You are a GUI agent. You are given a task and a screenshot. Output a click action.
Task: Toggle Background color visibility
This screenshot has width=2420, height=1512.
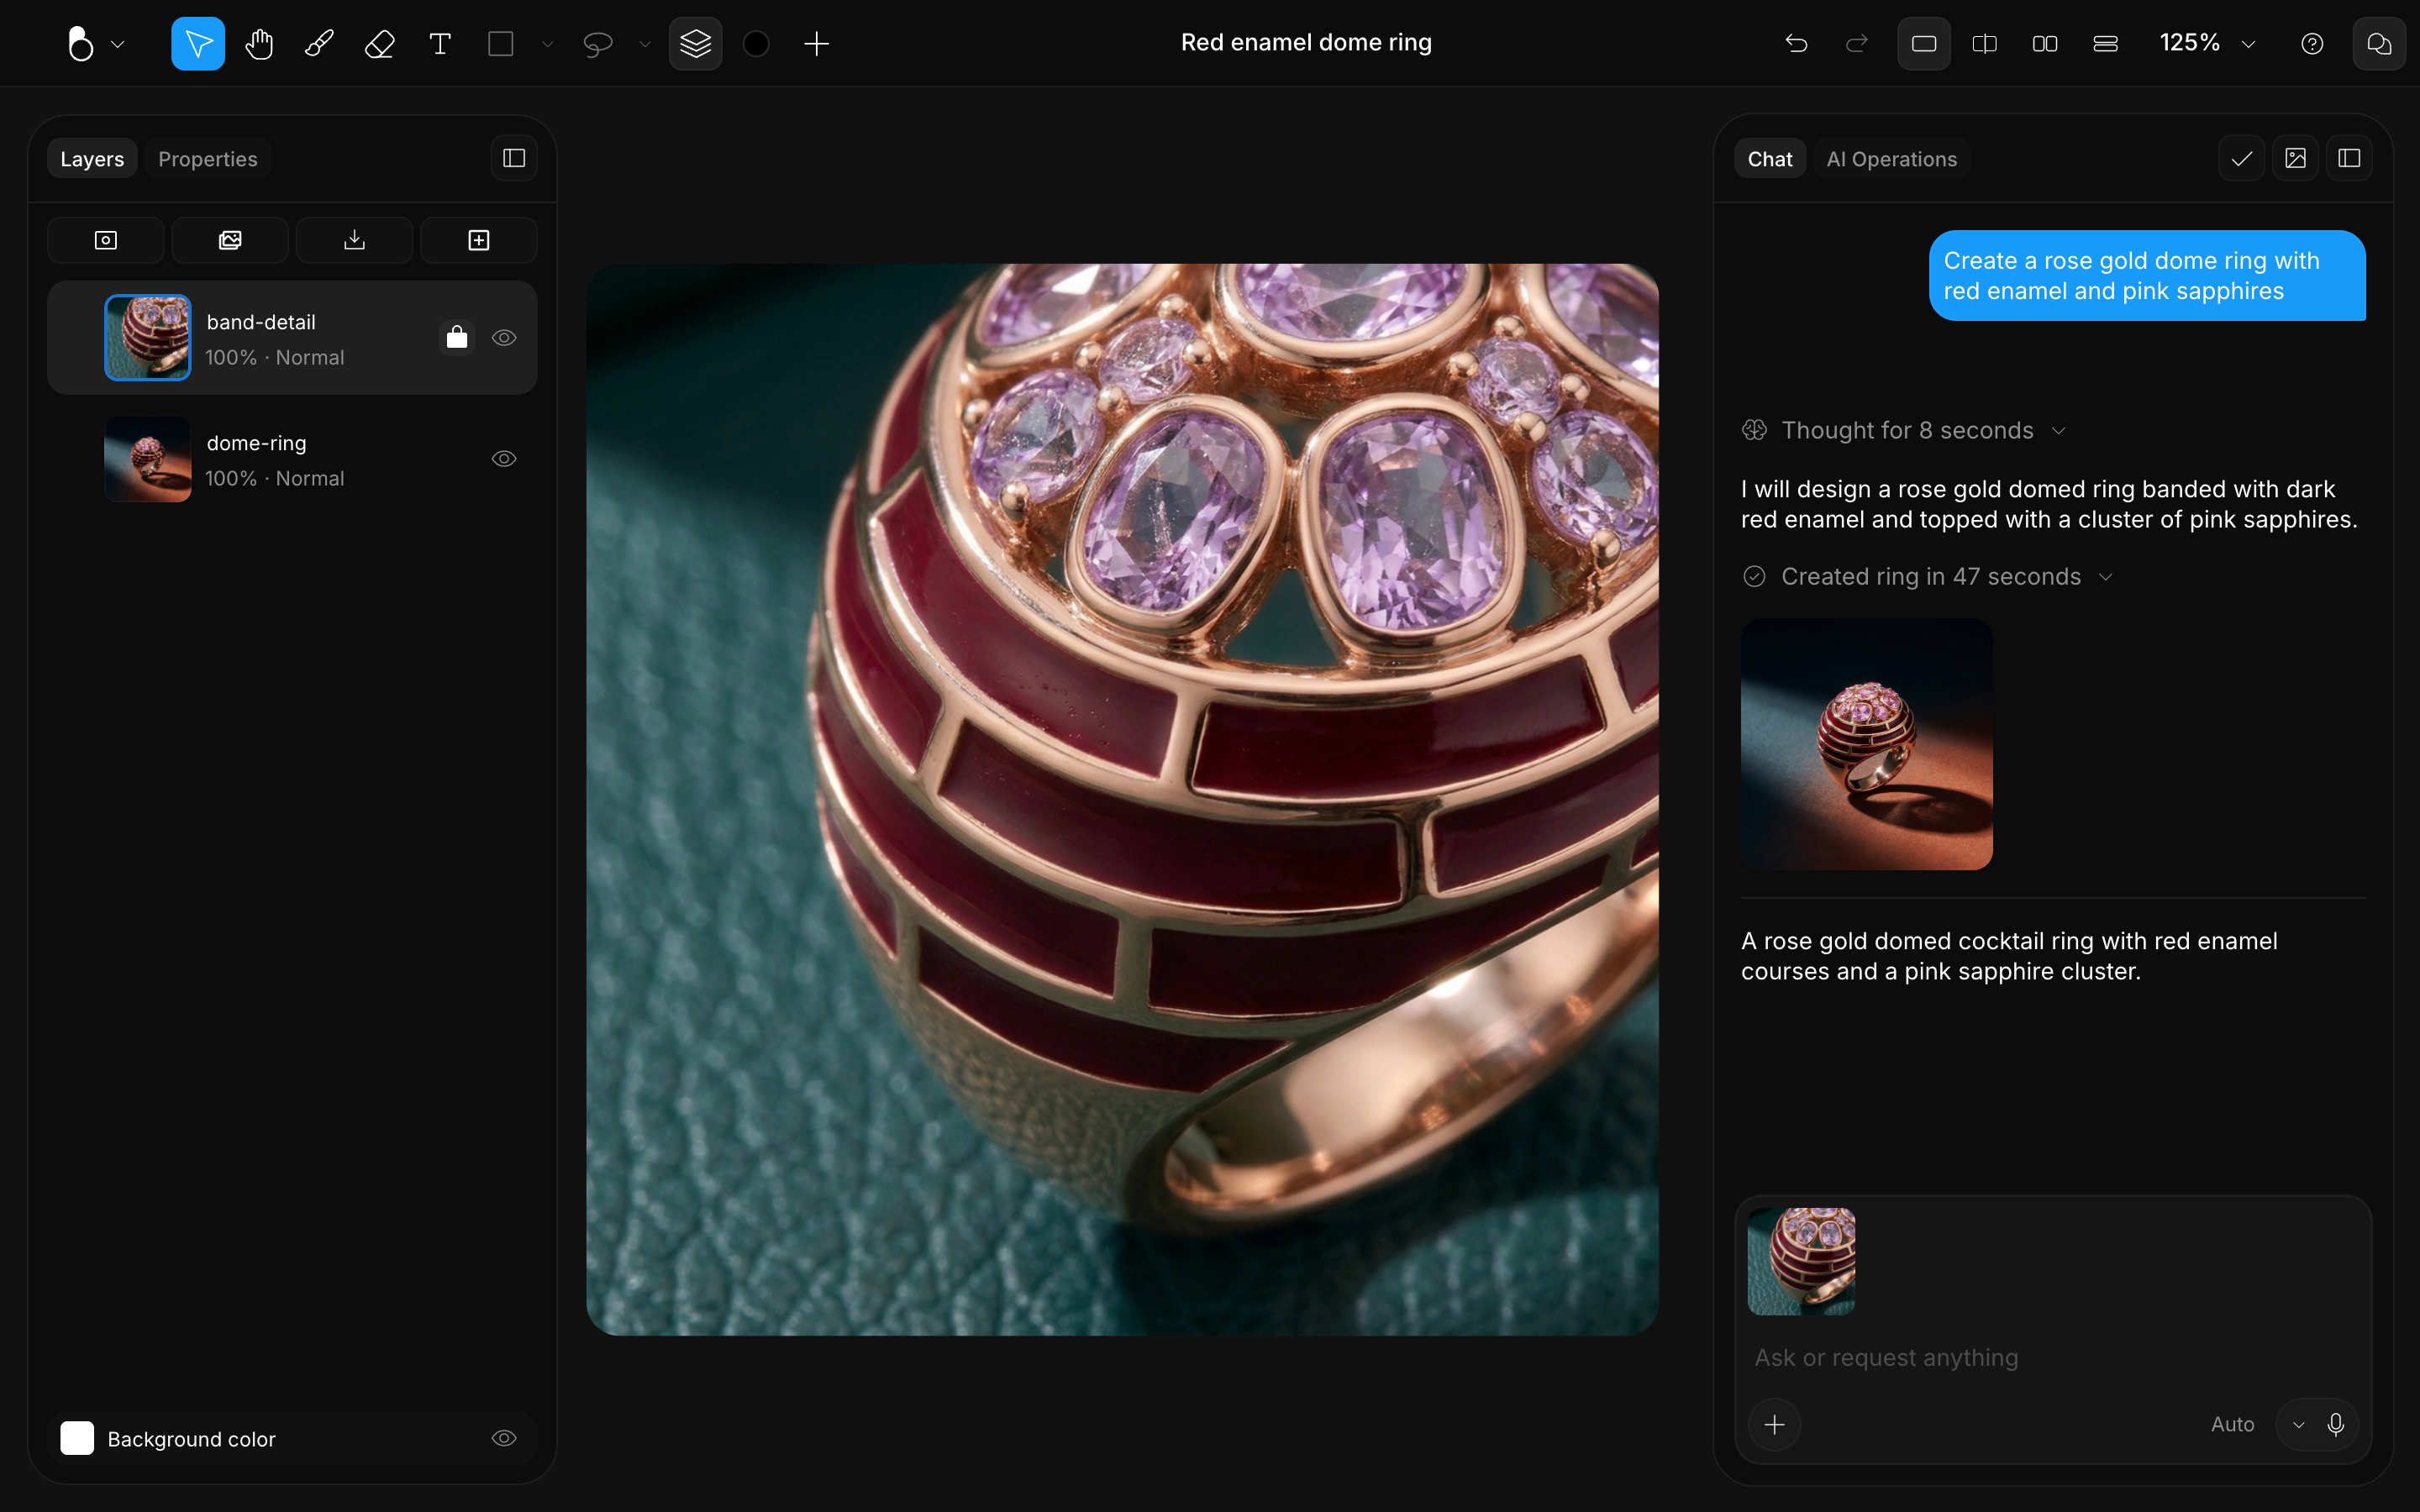(x=504, y=1438)
